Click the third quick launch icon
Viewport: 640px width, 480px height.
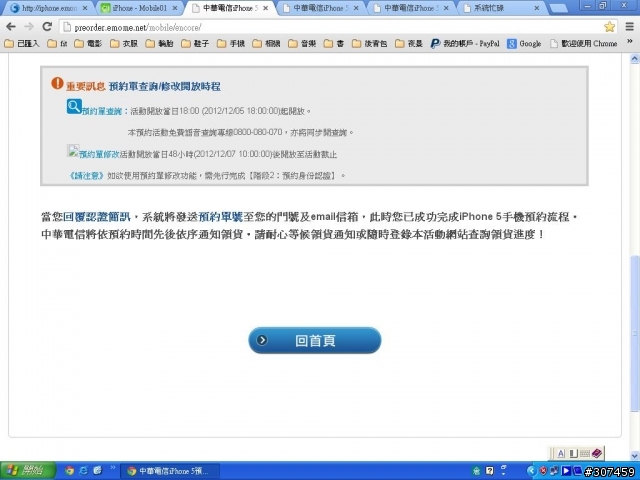[x=98, y=471]
